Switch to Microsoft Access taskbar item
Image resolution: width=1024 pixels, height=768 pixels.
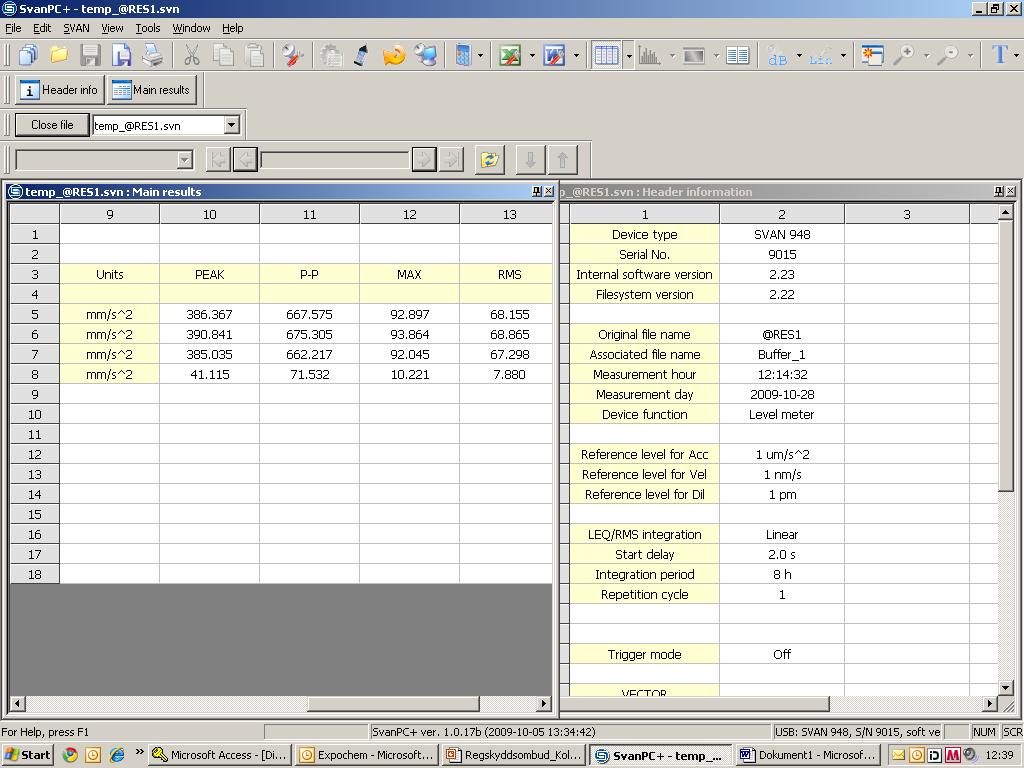[x=219, y=755]
